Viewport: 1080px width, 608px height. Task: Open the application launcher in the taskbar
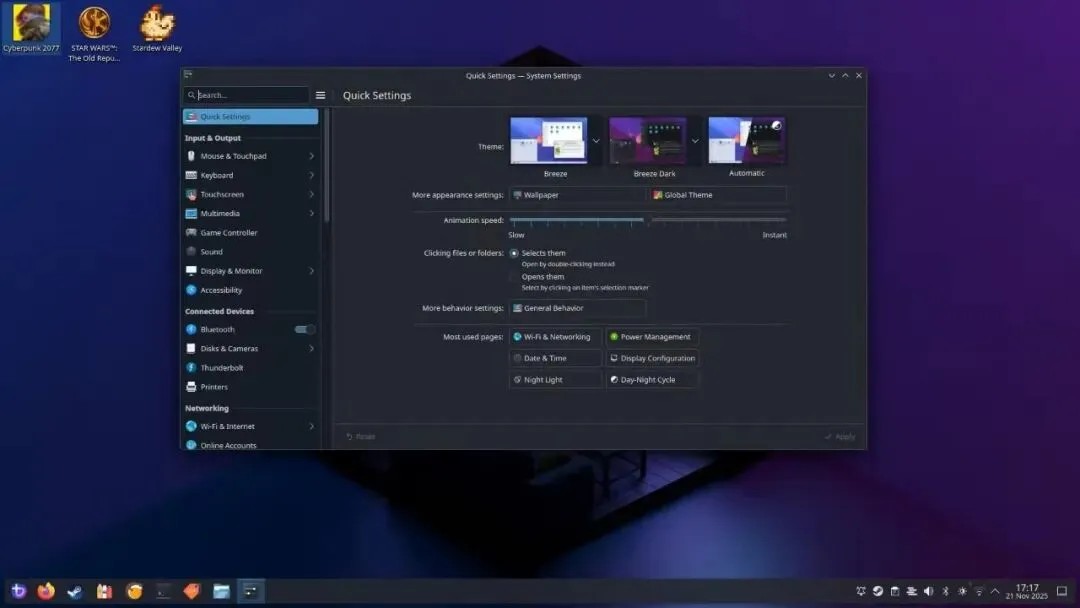[19, 591]
